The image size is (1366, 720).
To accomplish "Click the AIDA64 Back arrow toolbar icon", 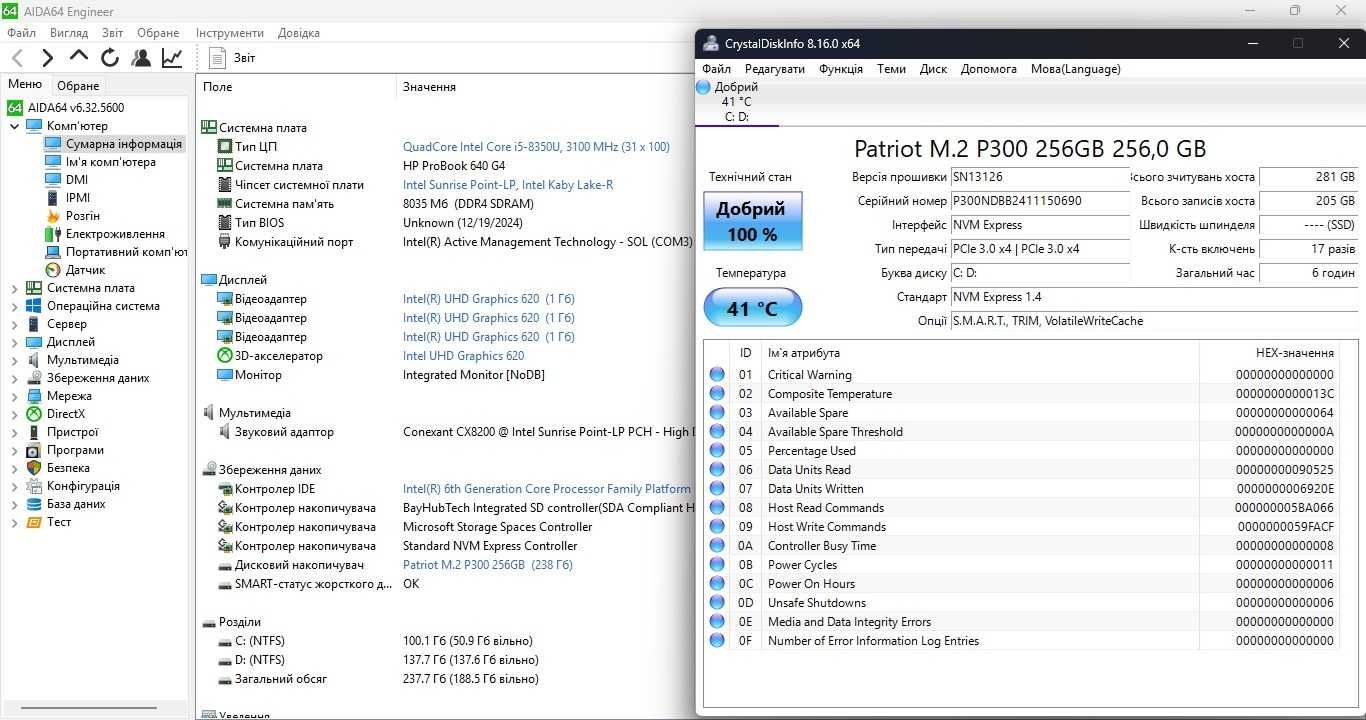I will (18, 58).
